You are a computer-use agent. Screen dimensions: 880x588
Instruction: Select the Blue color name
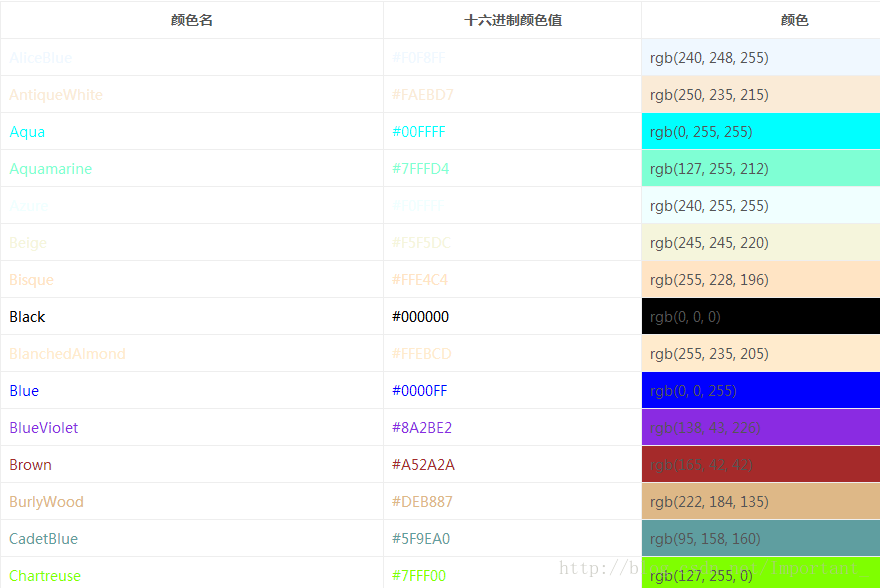tap(24, 391)
